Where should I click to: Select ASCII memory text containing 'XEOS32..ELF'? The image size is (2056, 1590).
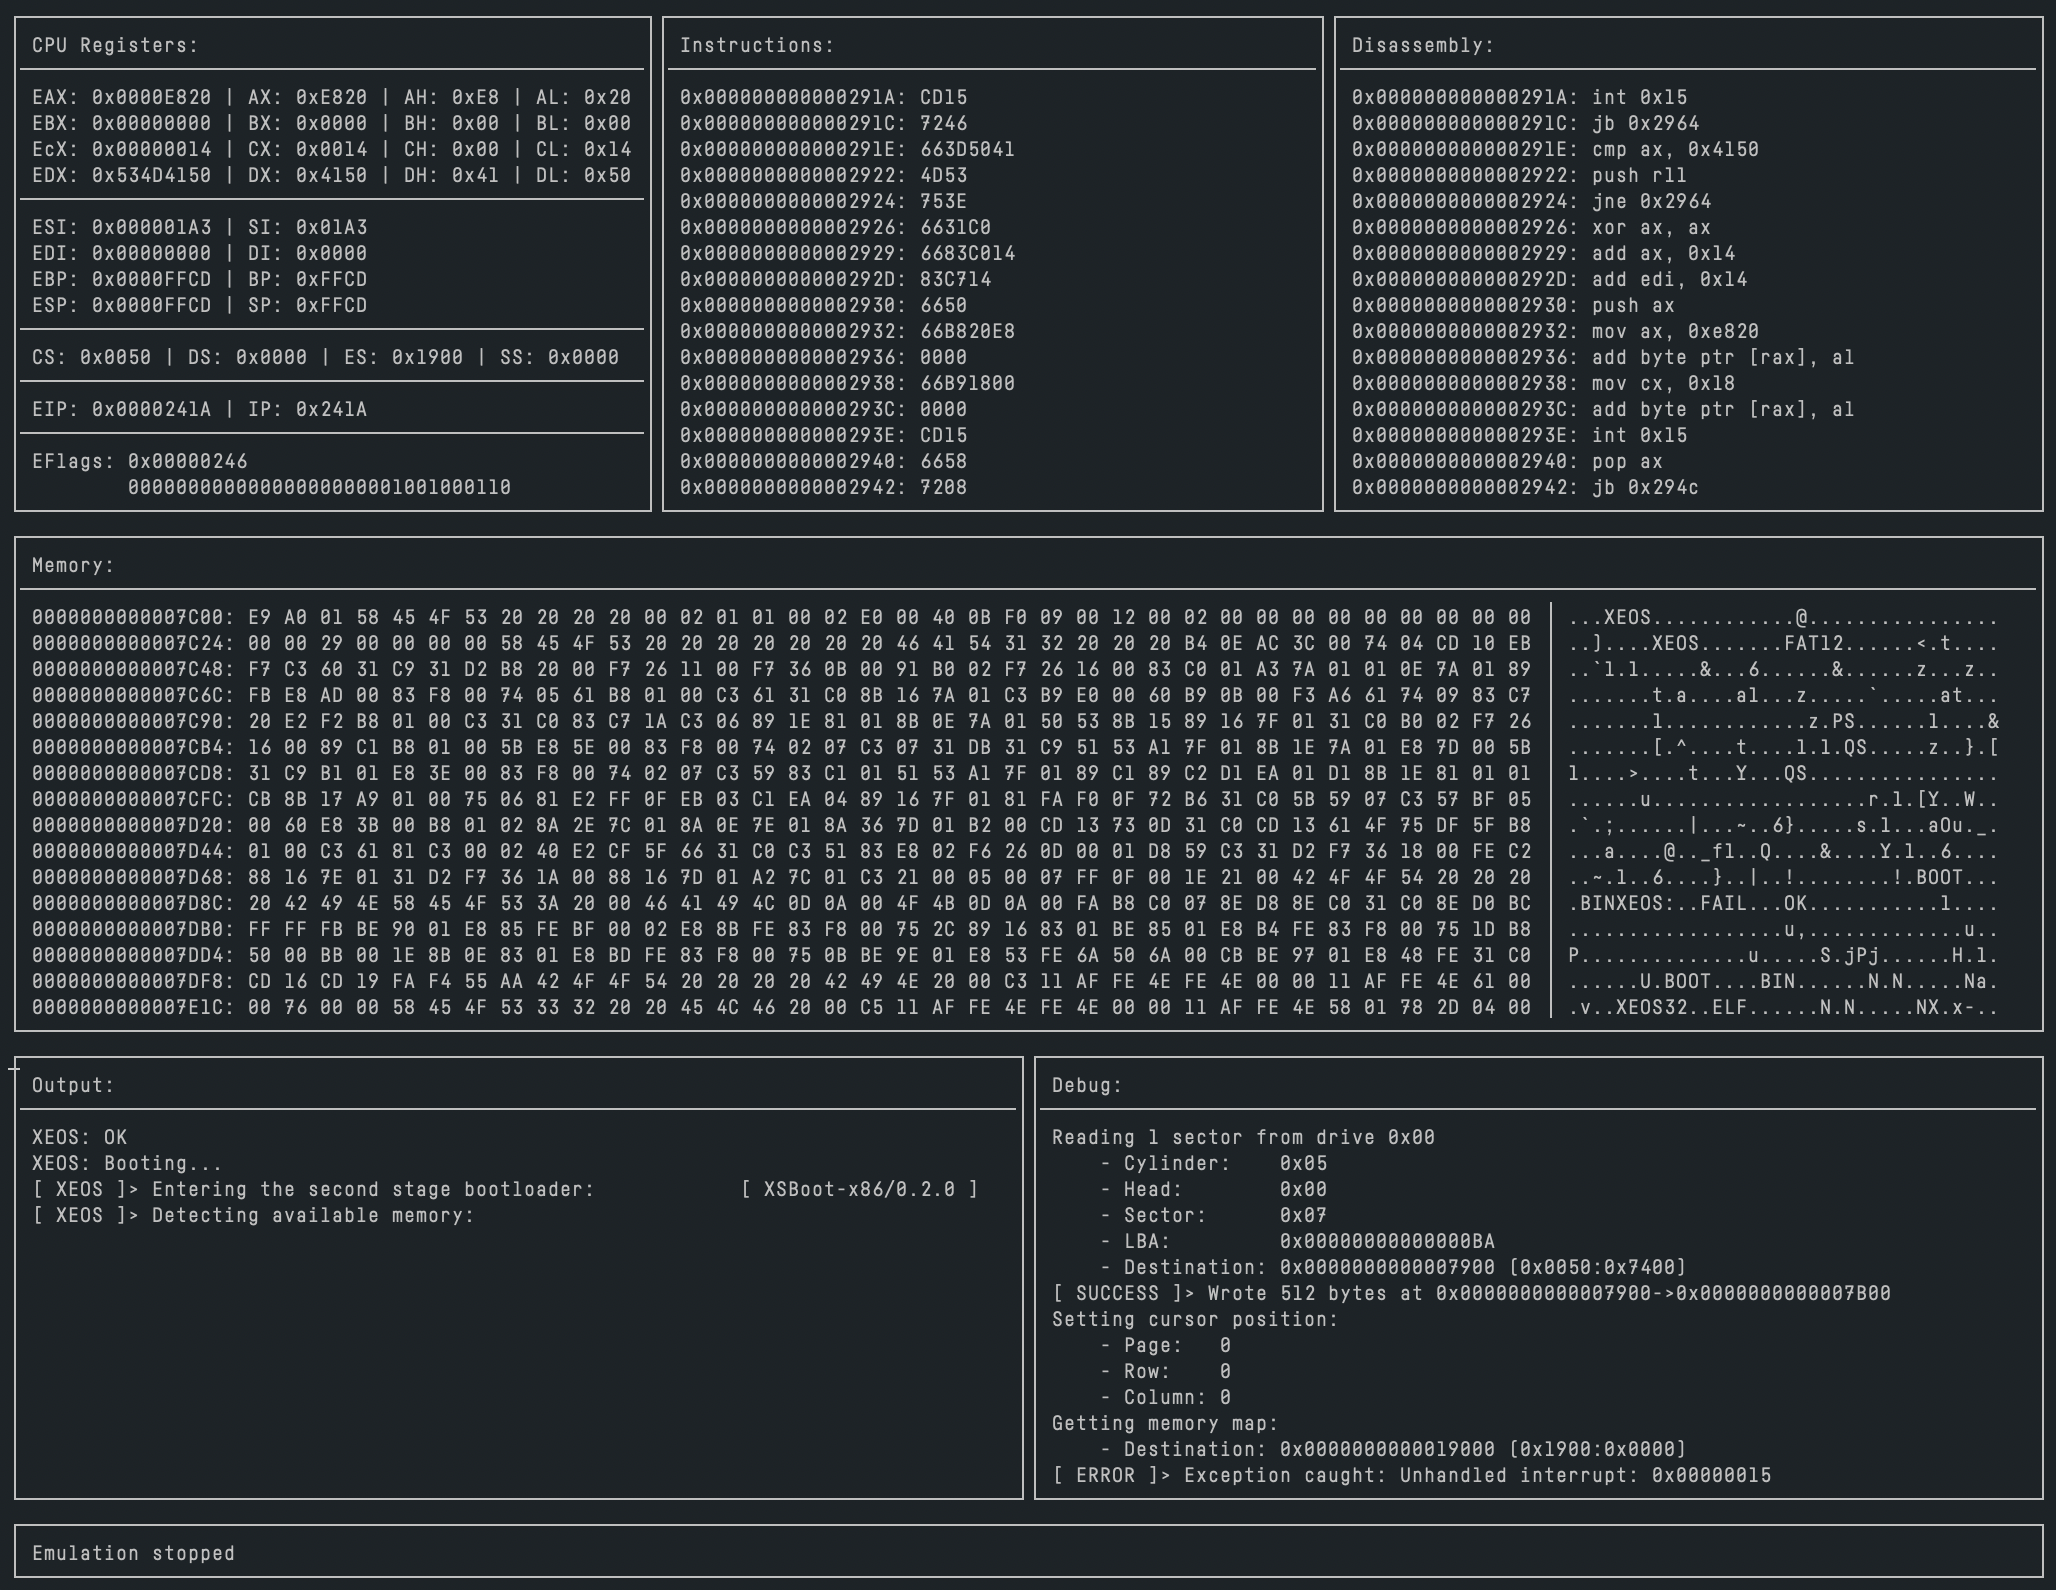[x=1783, y=1008]
